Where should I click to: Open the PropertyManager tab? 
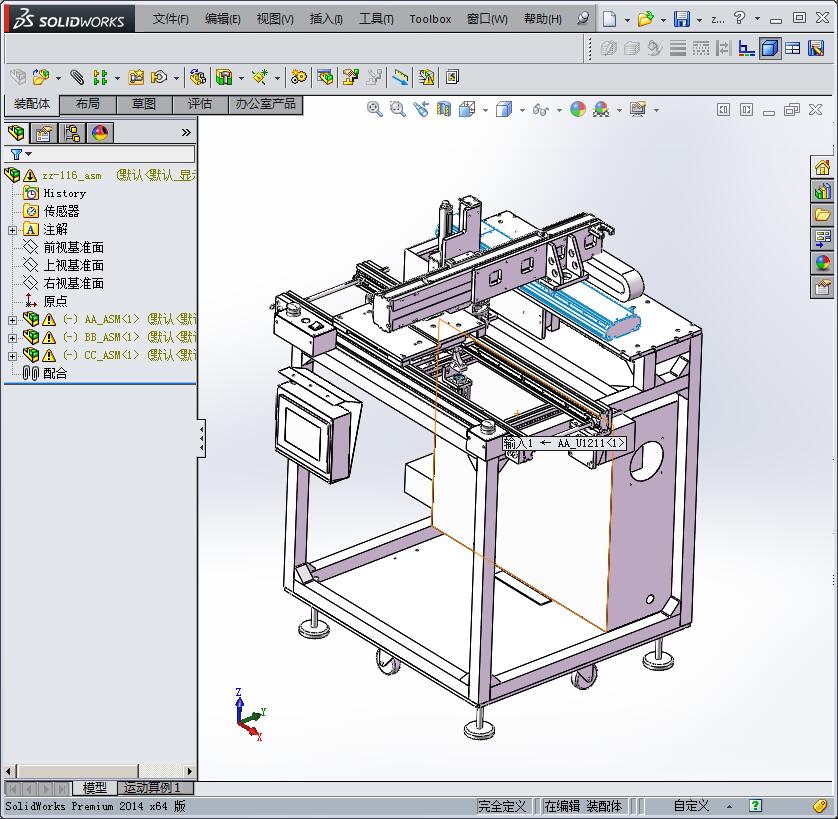coord(43,133)
